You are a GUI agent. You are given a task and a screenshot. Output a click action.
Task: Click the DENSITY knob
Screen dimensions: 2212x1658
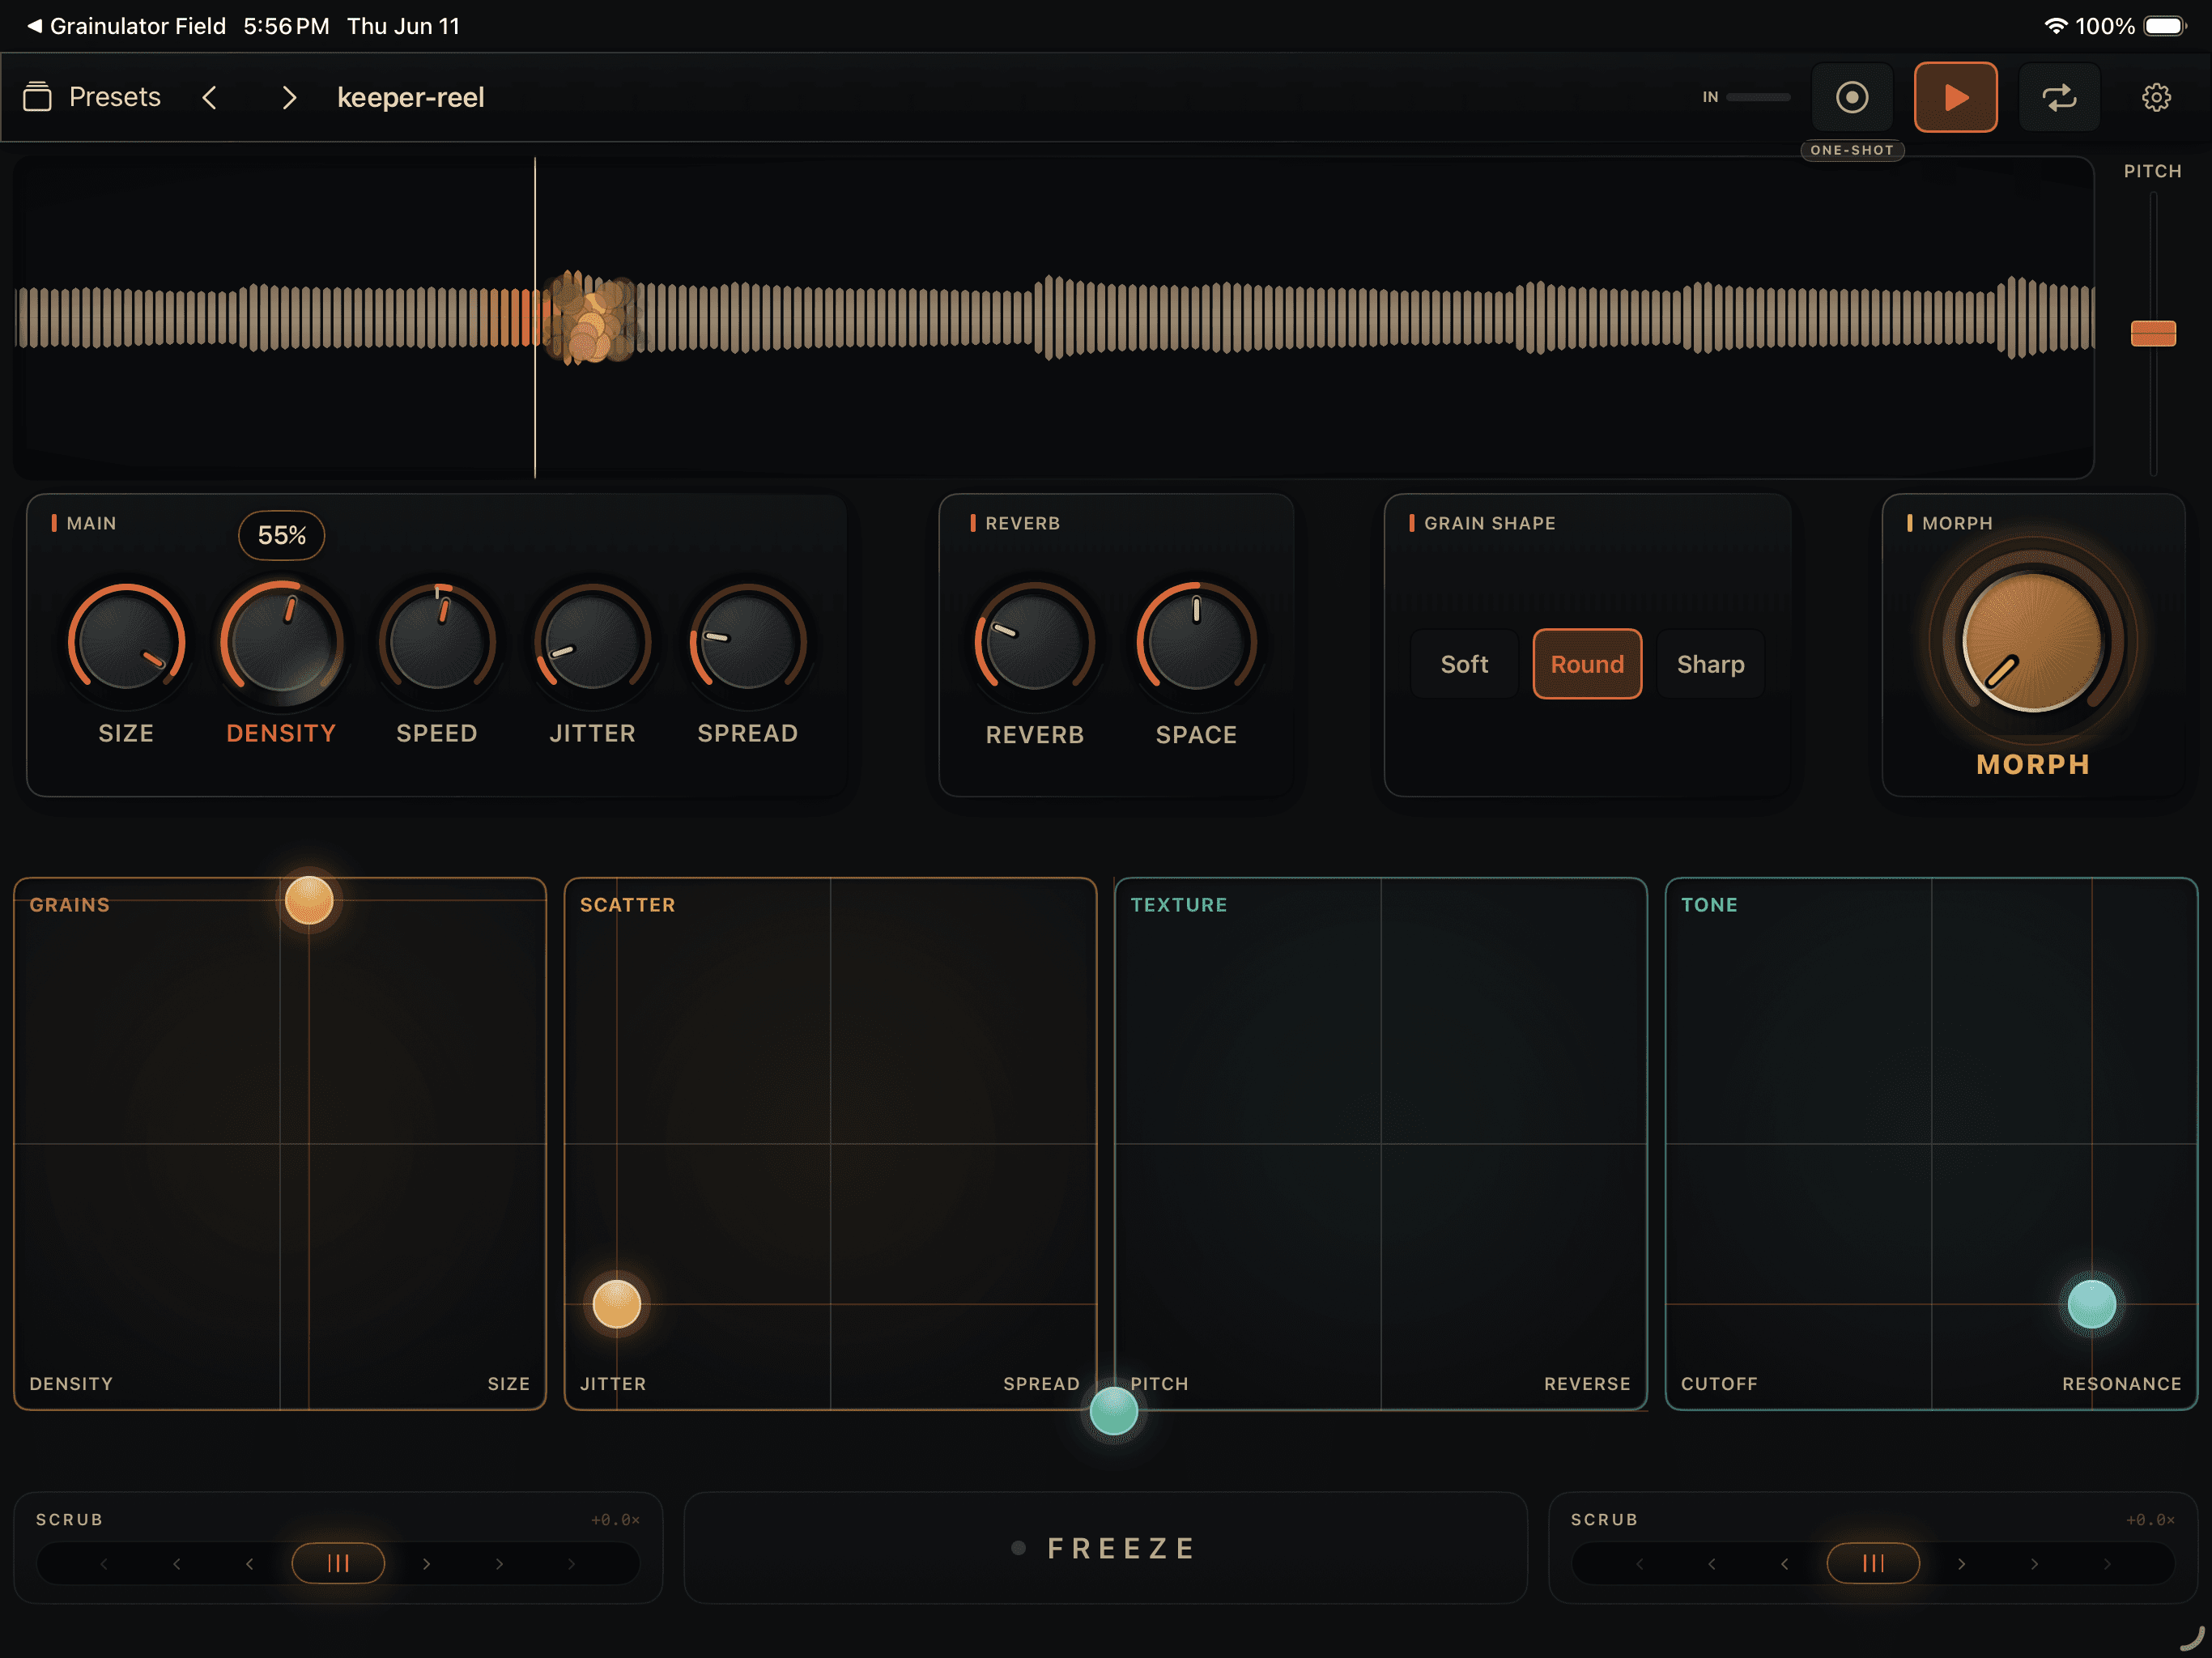click(281, 642)
